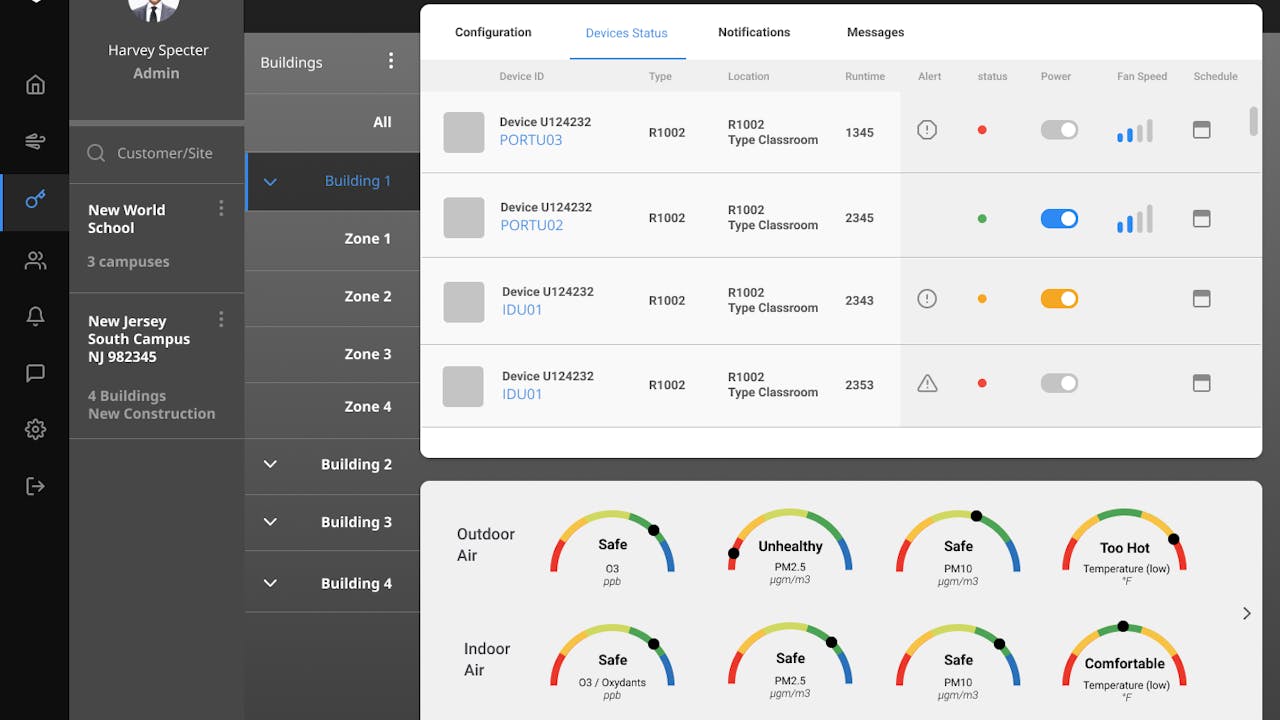Open the users icon in sidebar

coord(35,261)
